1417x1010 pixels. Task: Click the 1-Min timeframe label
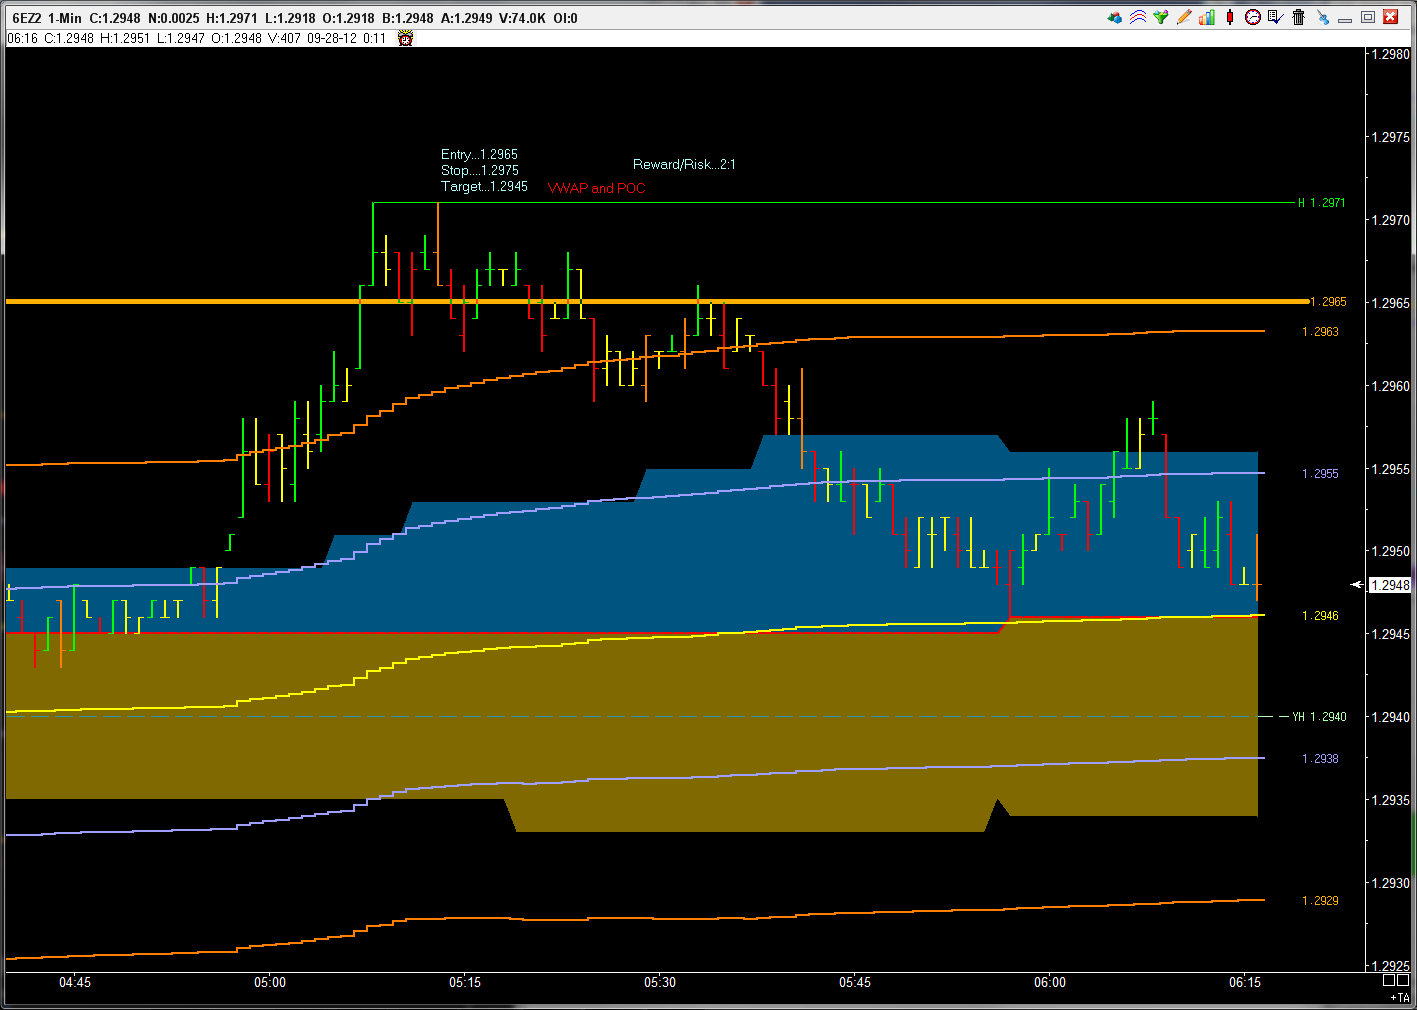click(x=65, y=18)
